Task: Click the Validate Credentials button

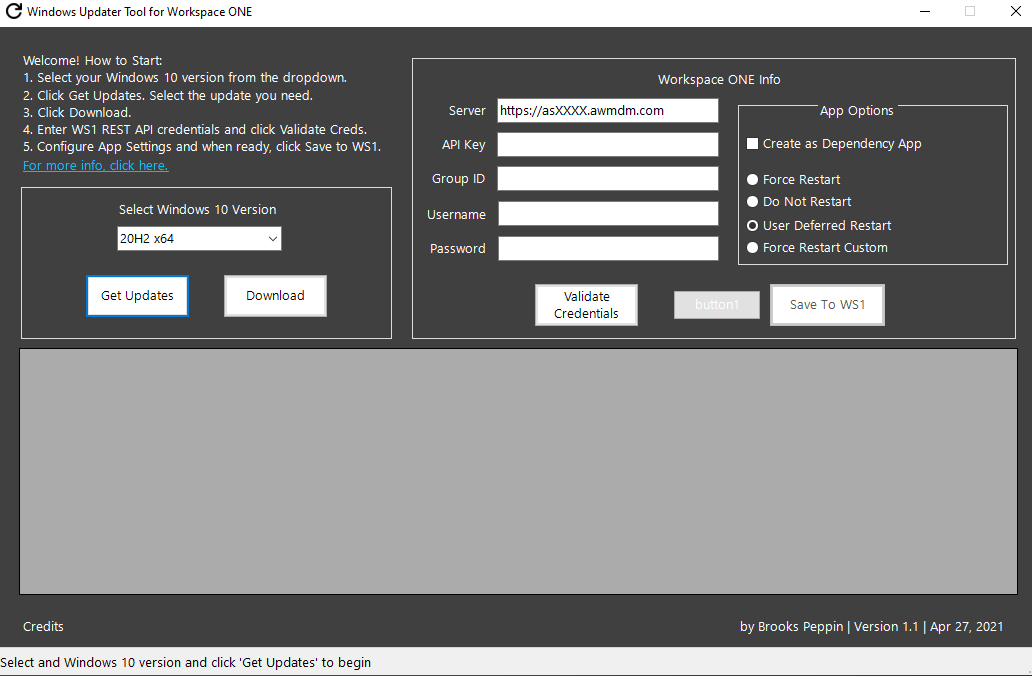Action: (586, 305)
